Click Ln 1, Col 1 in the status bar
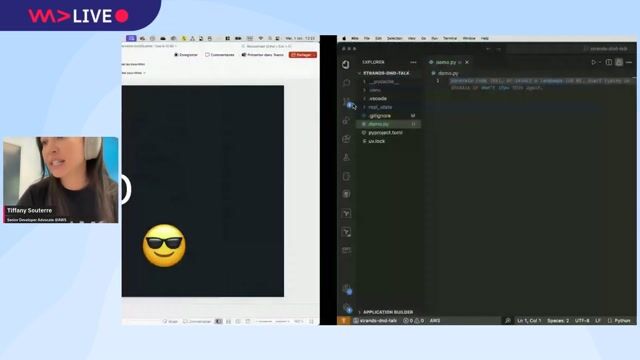The width and height of the screenshot is (640, 360). 529,321
